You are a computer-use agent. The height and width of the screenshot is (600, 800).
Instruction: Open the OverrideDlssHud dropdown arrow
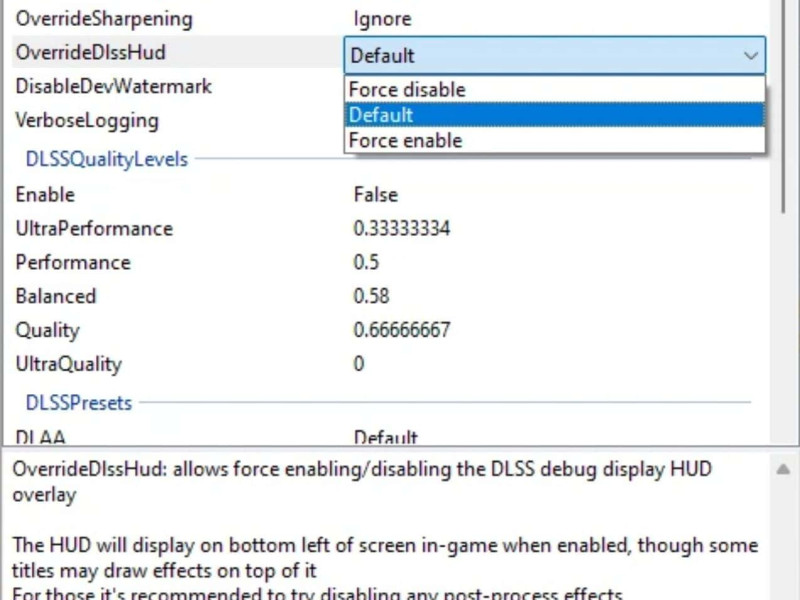click(x=750, y=55)
